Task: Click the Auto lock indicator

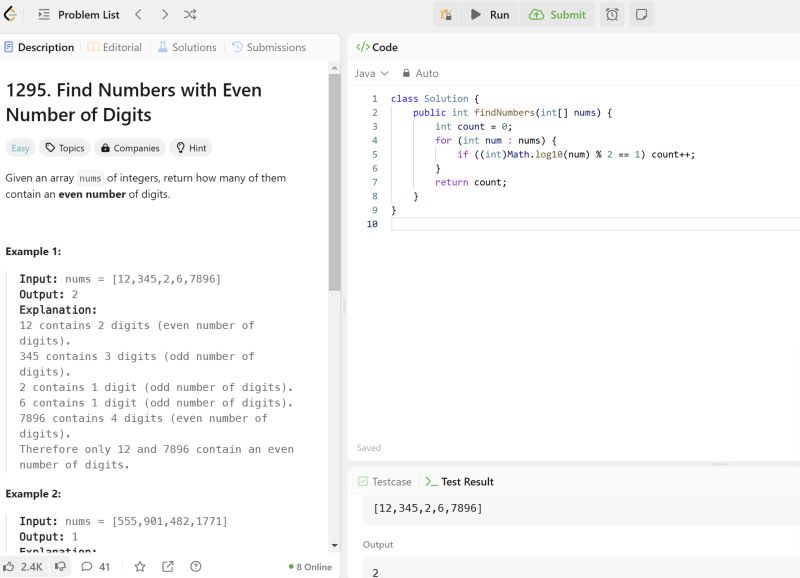Action: pyautogui.click(x=420, y=73)
